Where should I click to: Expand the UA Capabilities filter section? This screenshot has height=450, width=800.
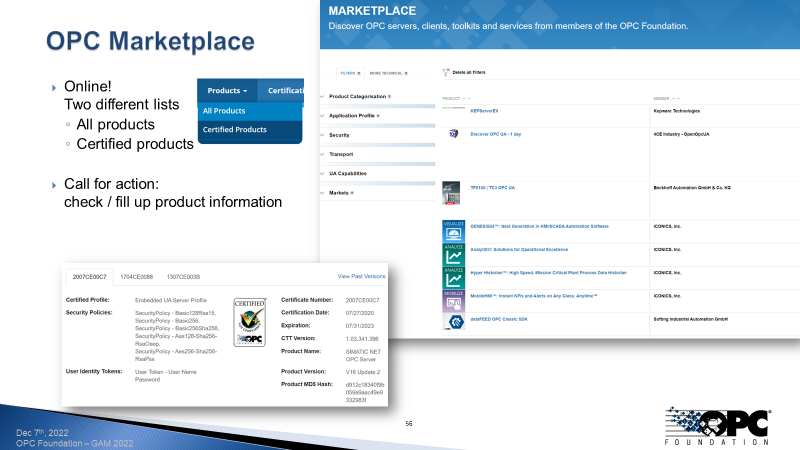[347, 173]
